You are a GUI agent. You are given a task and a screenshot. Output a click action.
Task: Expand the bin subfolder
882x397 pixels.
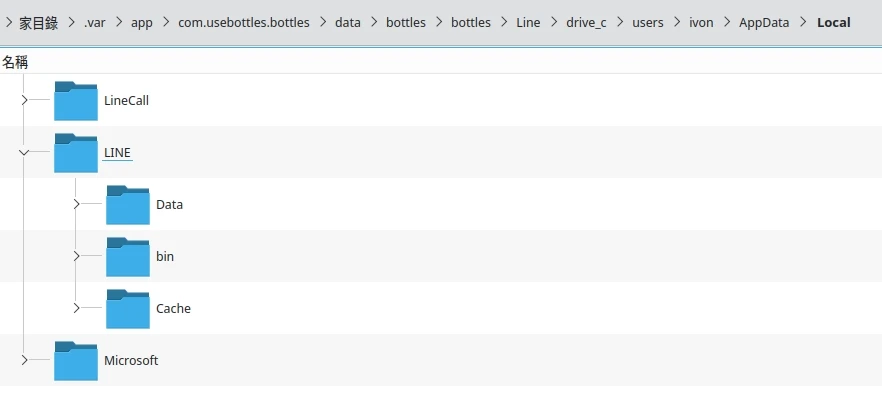[x=76, y=256]
